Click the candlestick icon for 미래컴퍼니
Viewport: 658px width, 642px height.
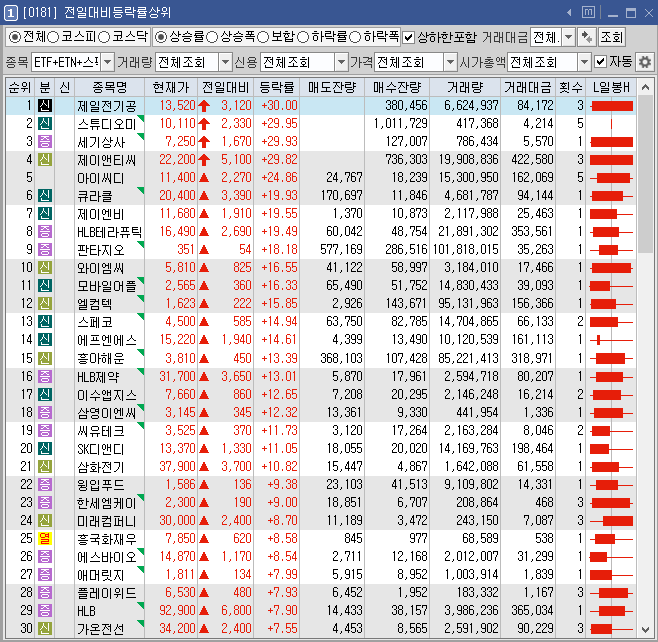point(611,521)
